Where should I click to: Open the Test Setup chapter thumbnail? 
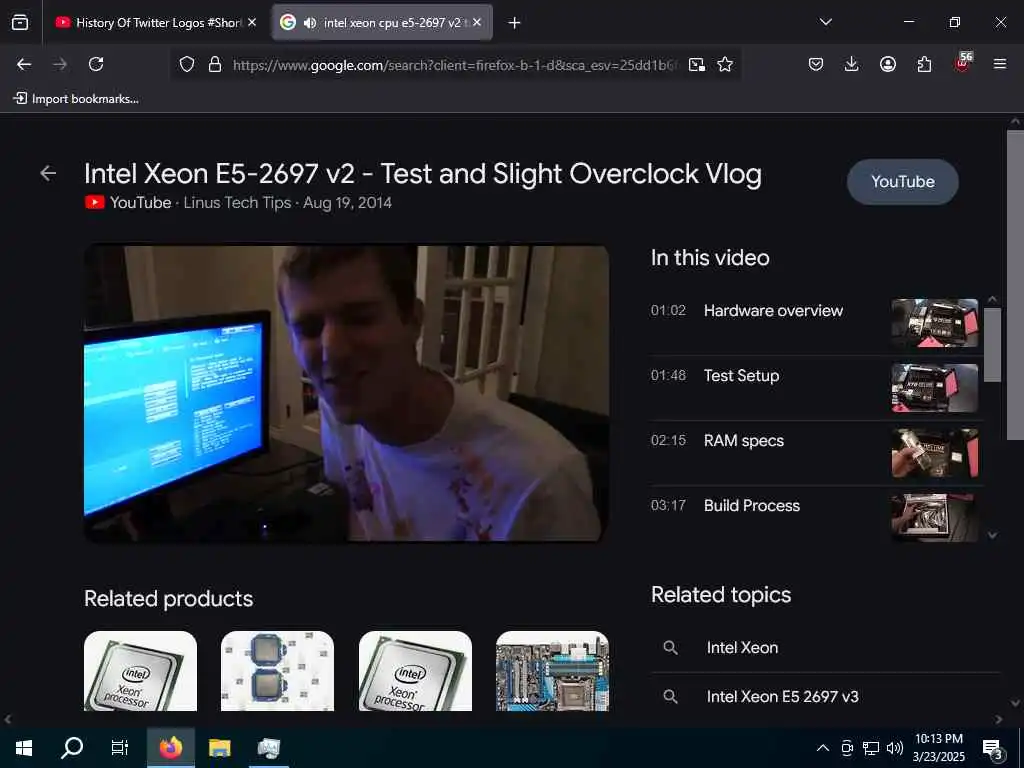(935, 388)
